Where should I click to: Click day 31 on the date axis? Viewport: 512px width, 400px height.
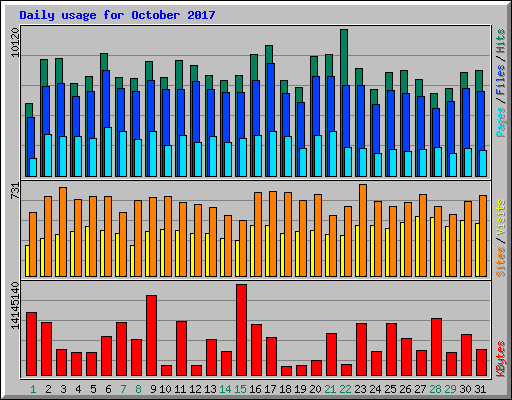coord(480,389)
